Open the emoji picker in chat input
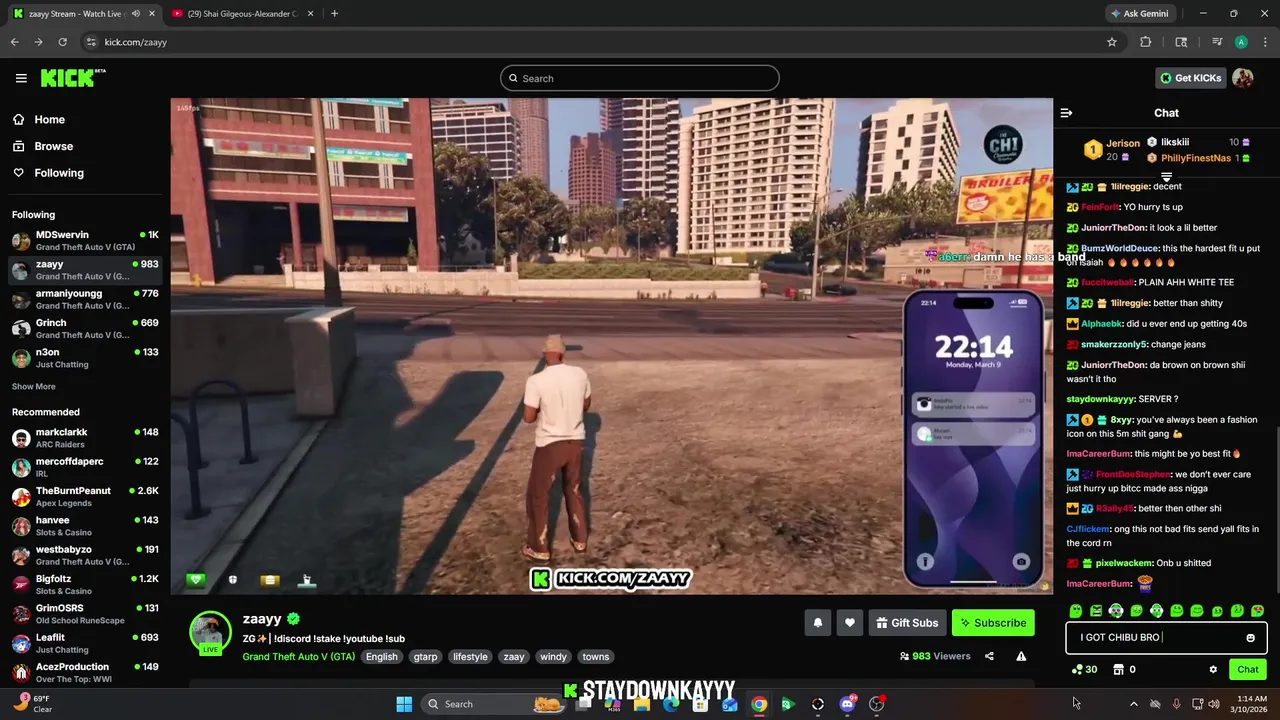 click(x=1250, y=638)
